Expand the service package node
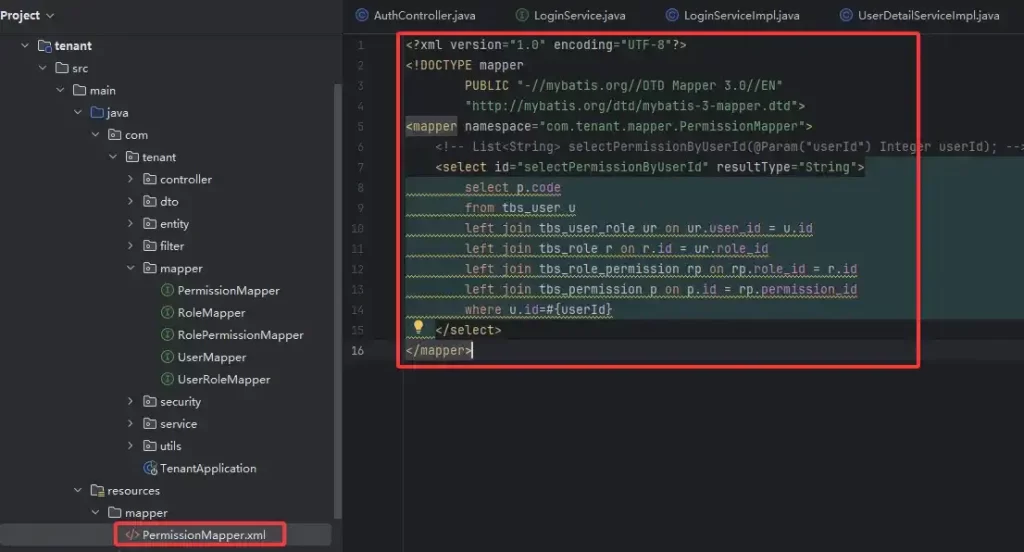The width and height of the screenshot is (1024, 552). 130,424
